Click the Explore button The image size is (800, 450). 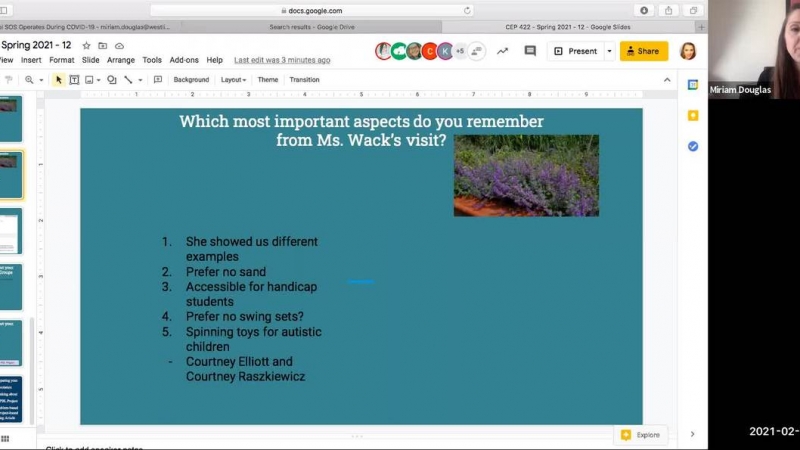[640, 435]
